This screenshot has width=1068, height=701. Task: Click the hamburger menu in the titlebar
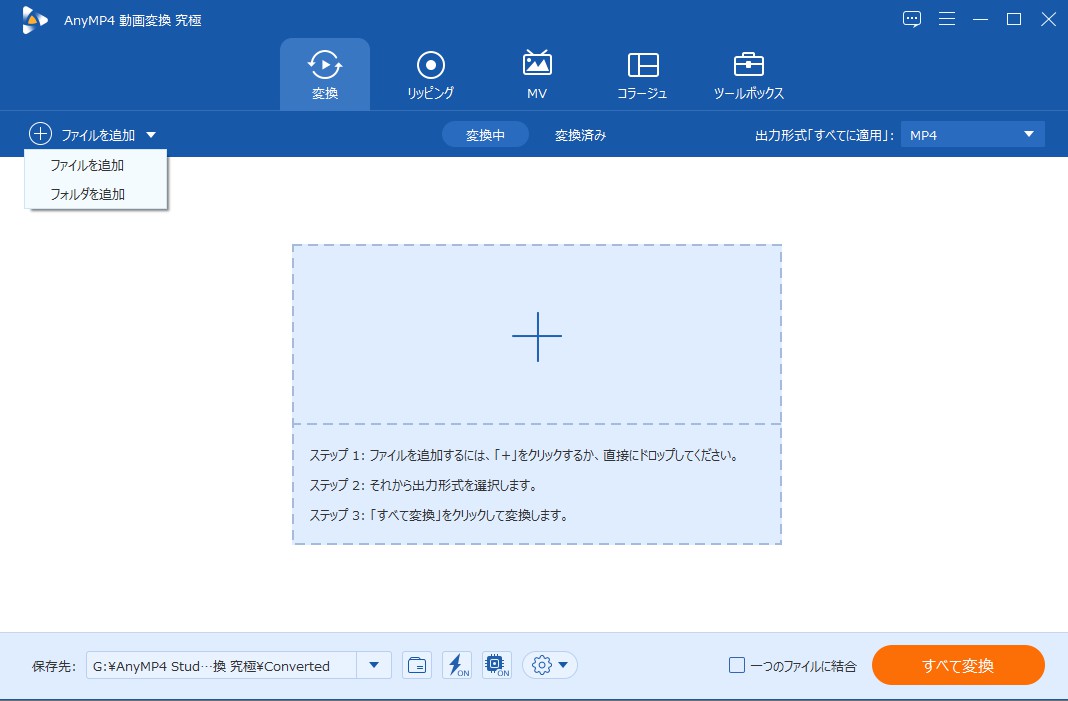947,19
